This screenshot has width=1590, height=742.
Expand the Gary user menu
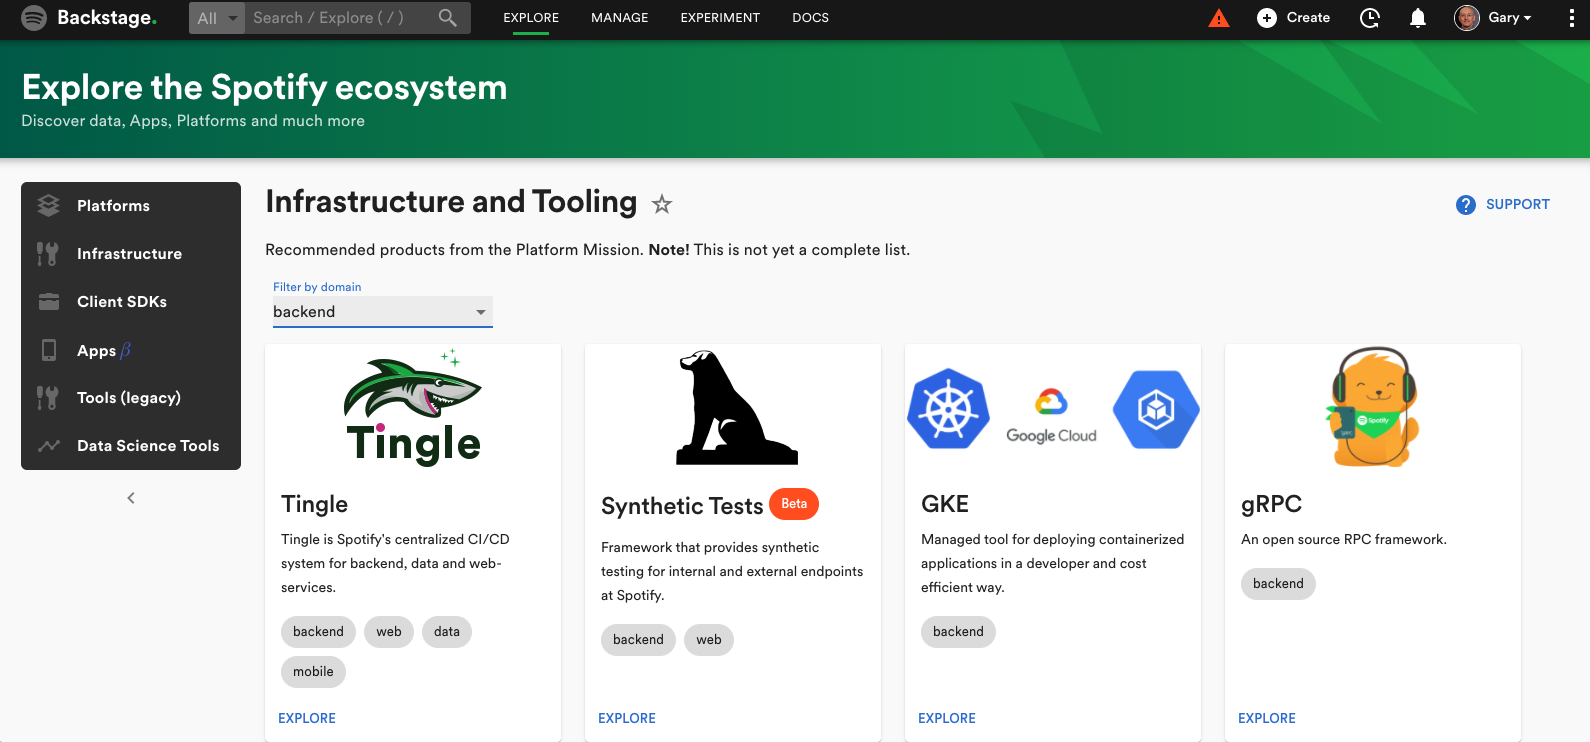pos(1510,18)
